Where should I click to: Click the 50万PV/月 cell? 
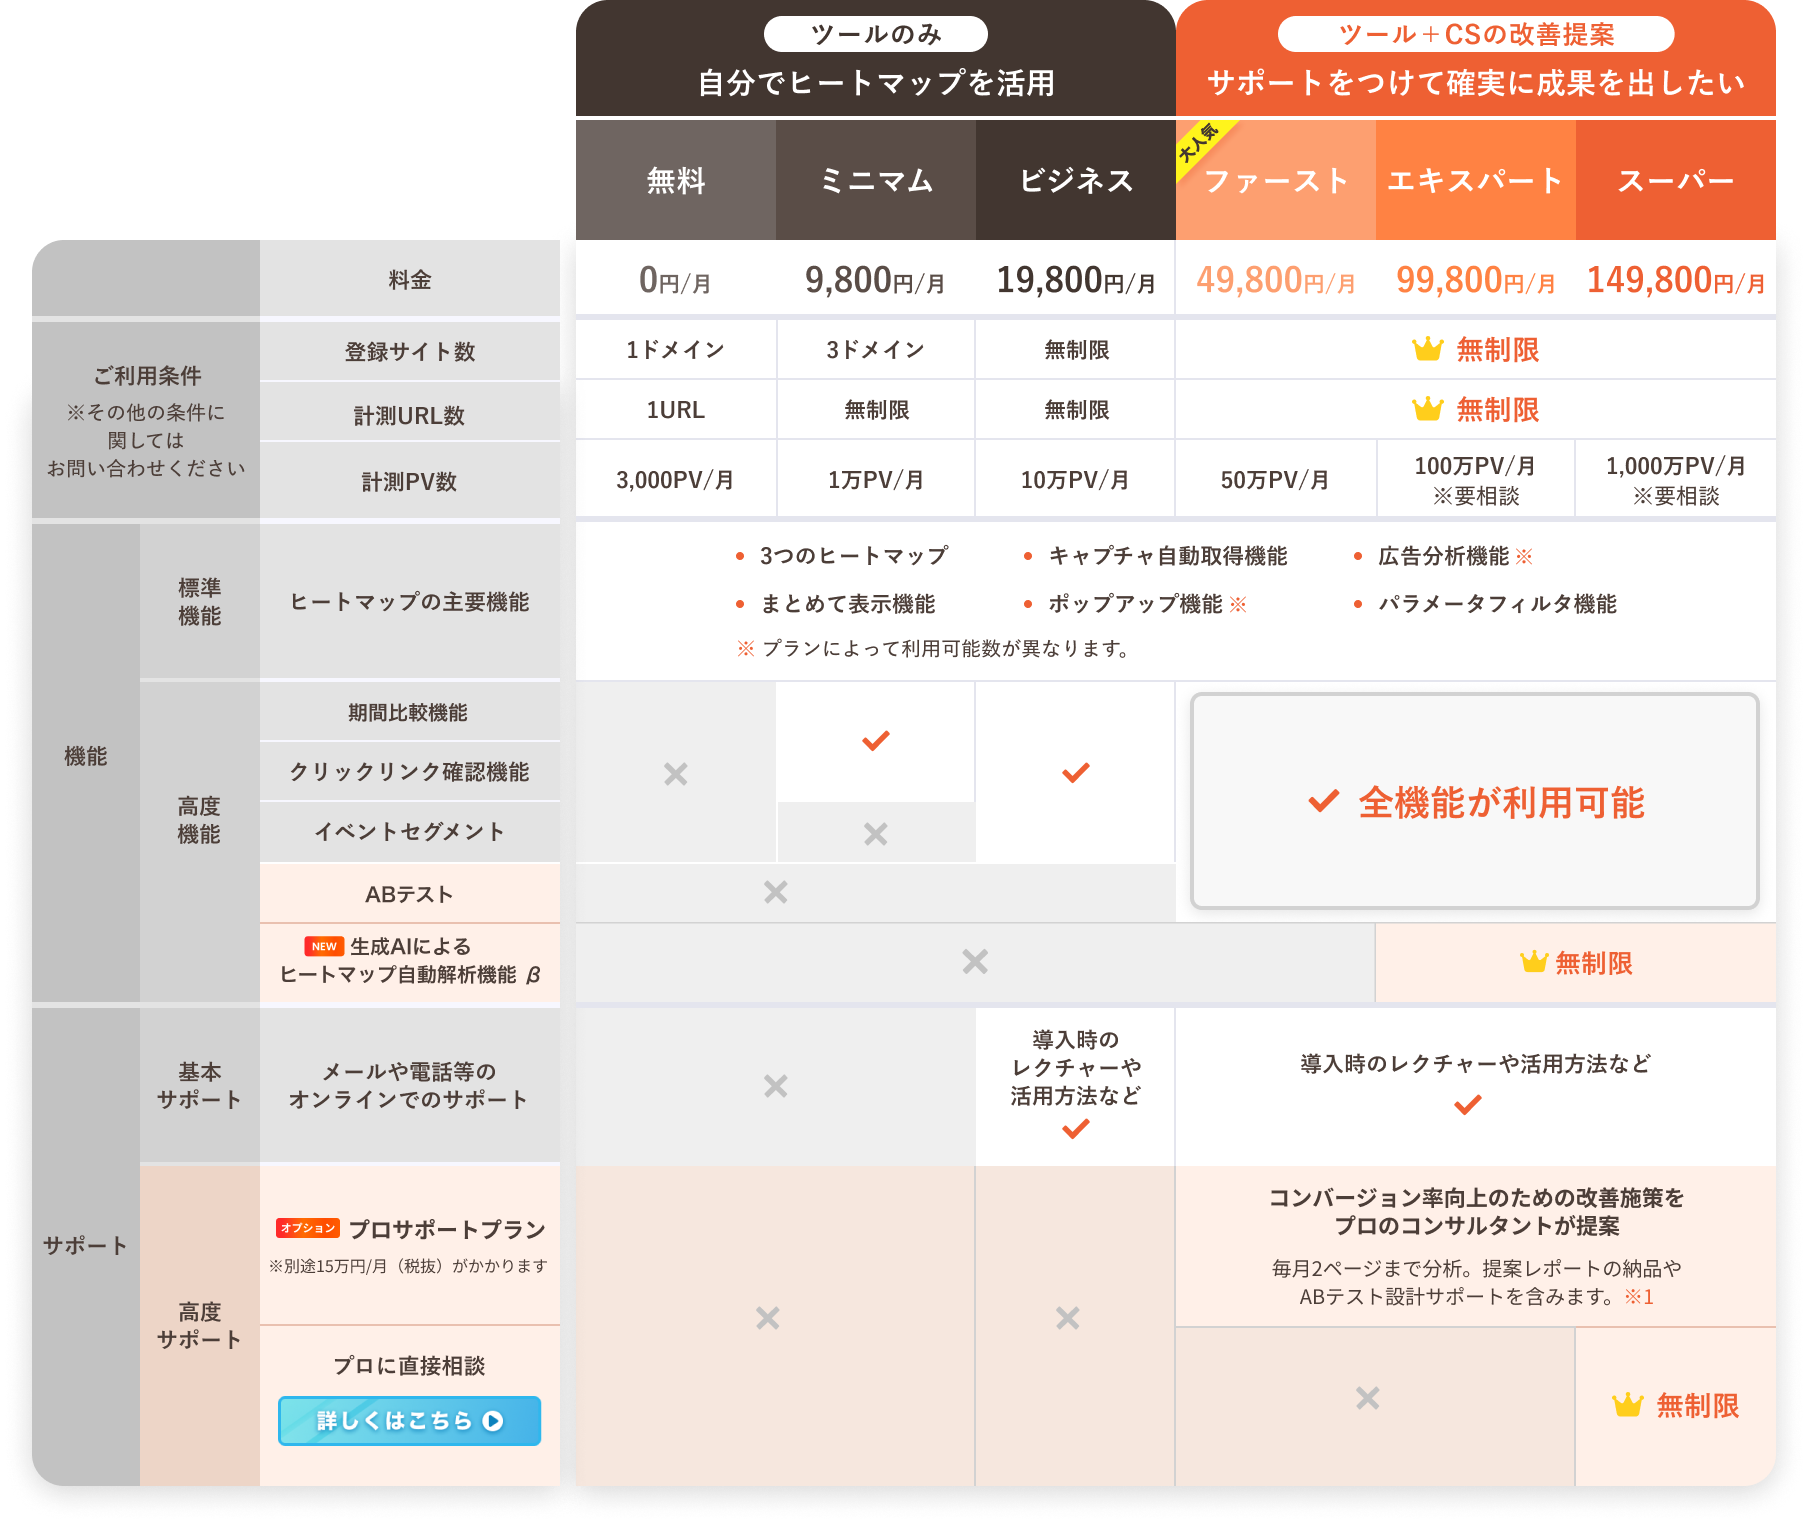1276,480
